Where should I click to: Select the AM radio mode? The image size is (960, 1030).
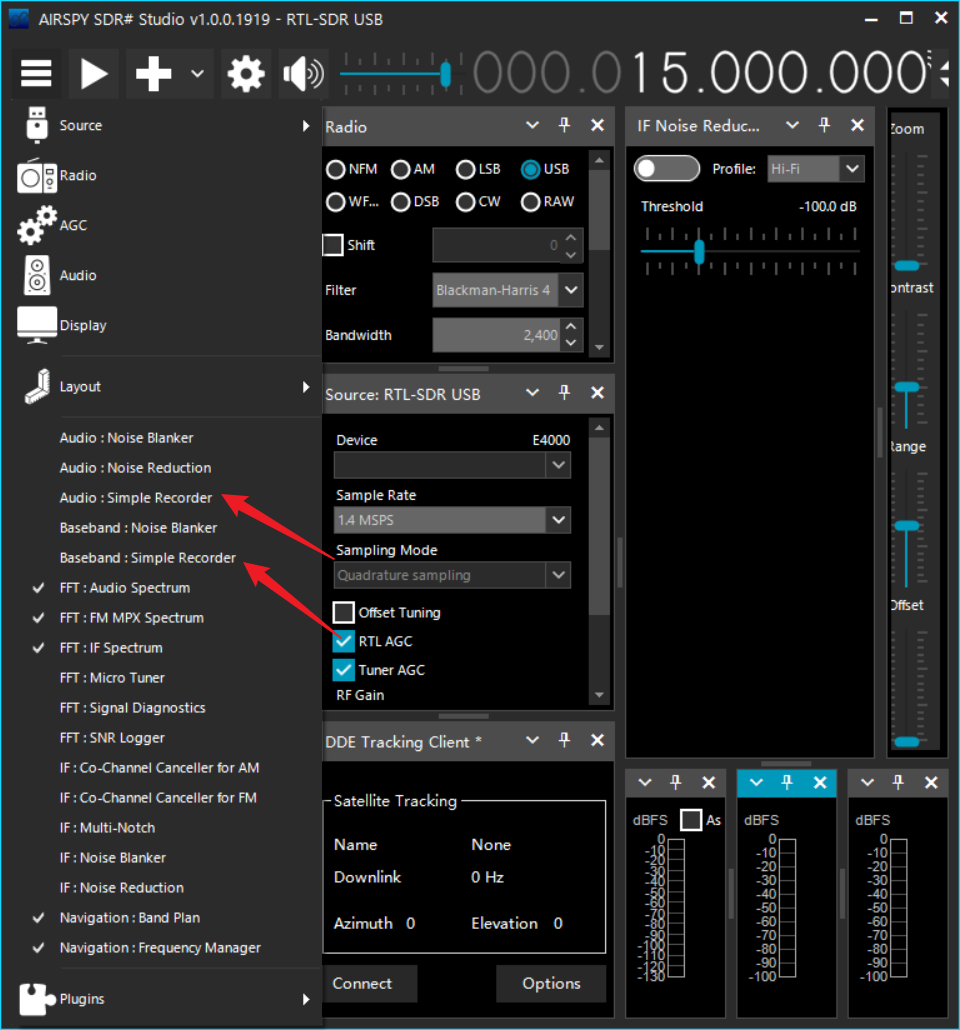click(x=401, y=170)
